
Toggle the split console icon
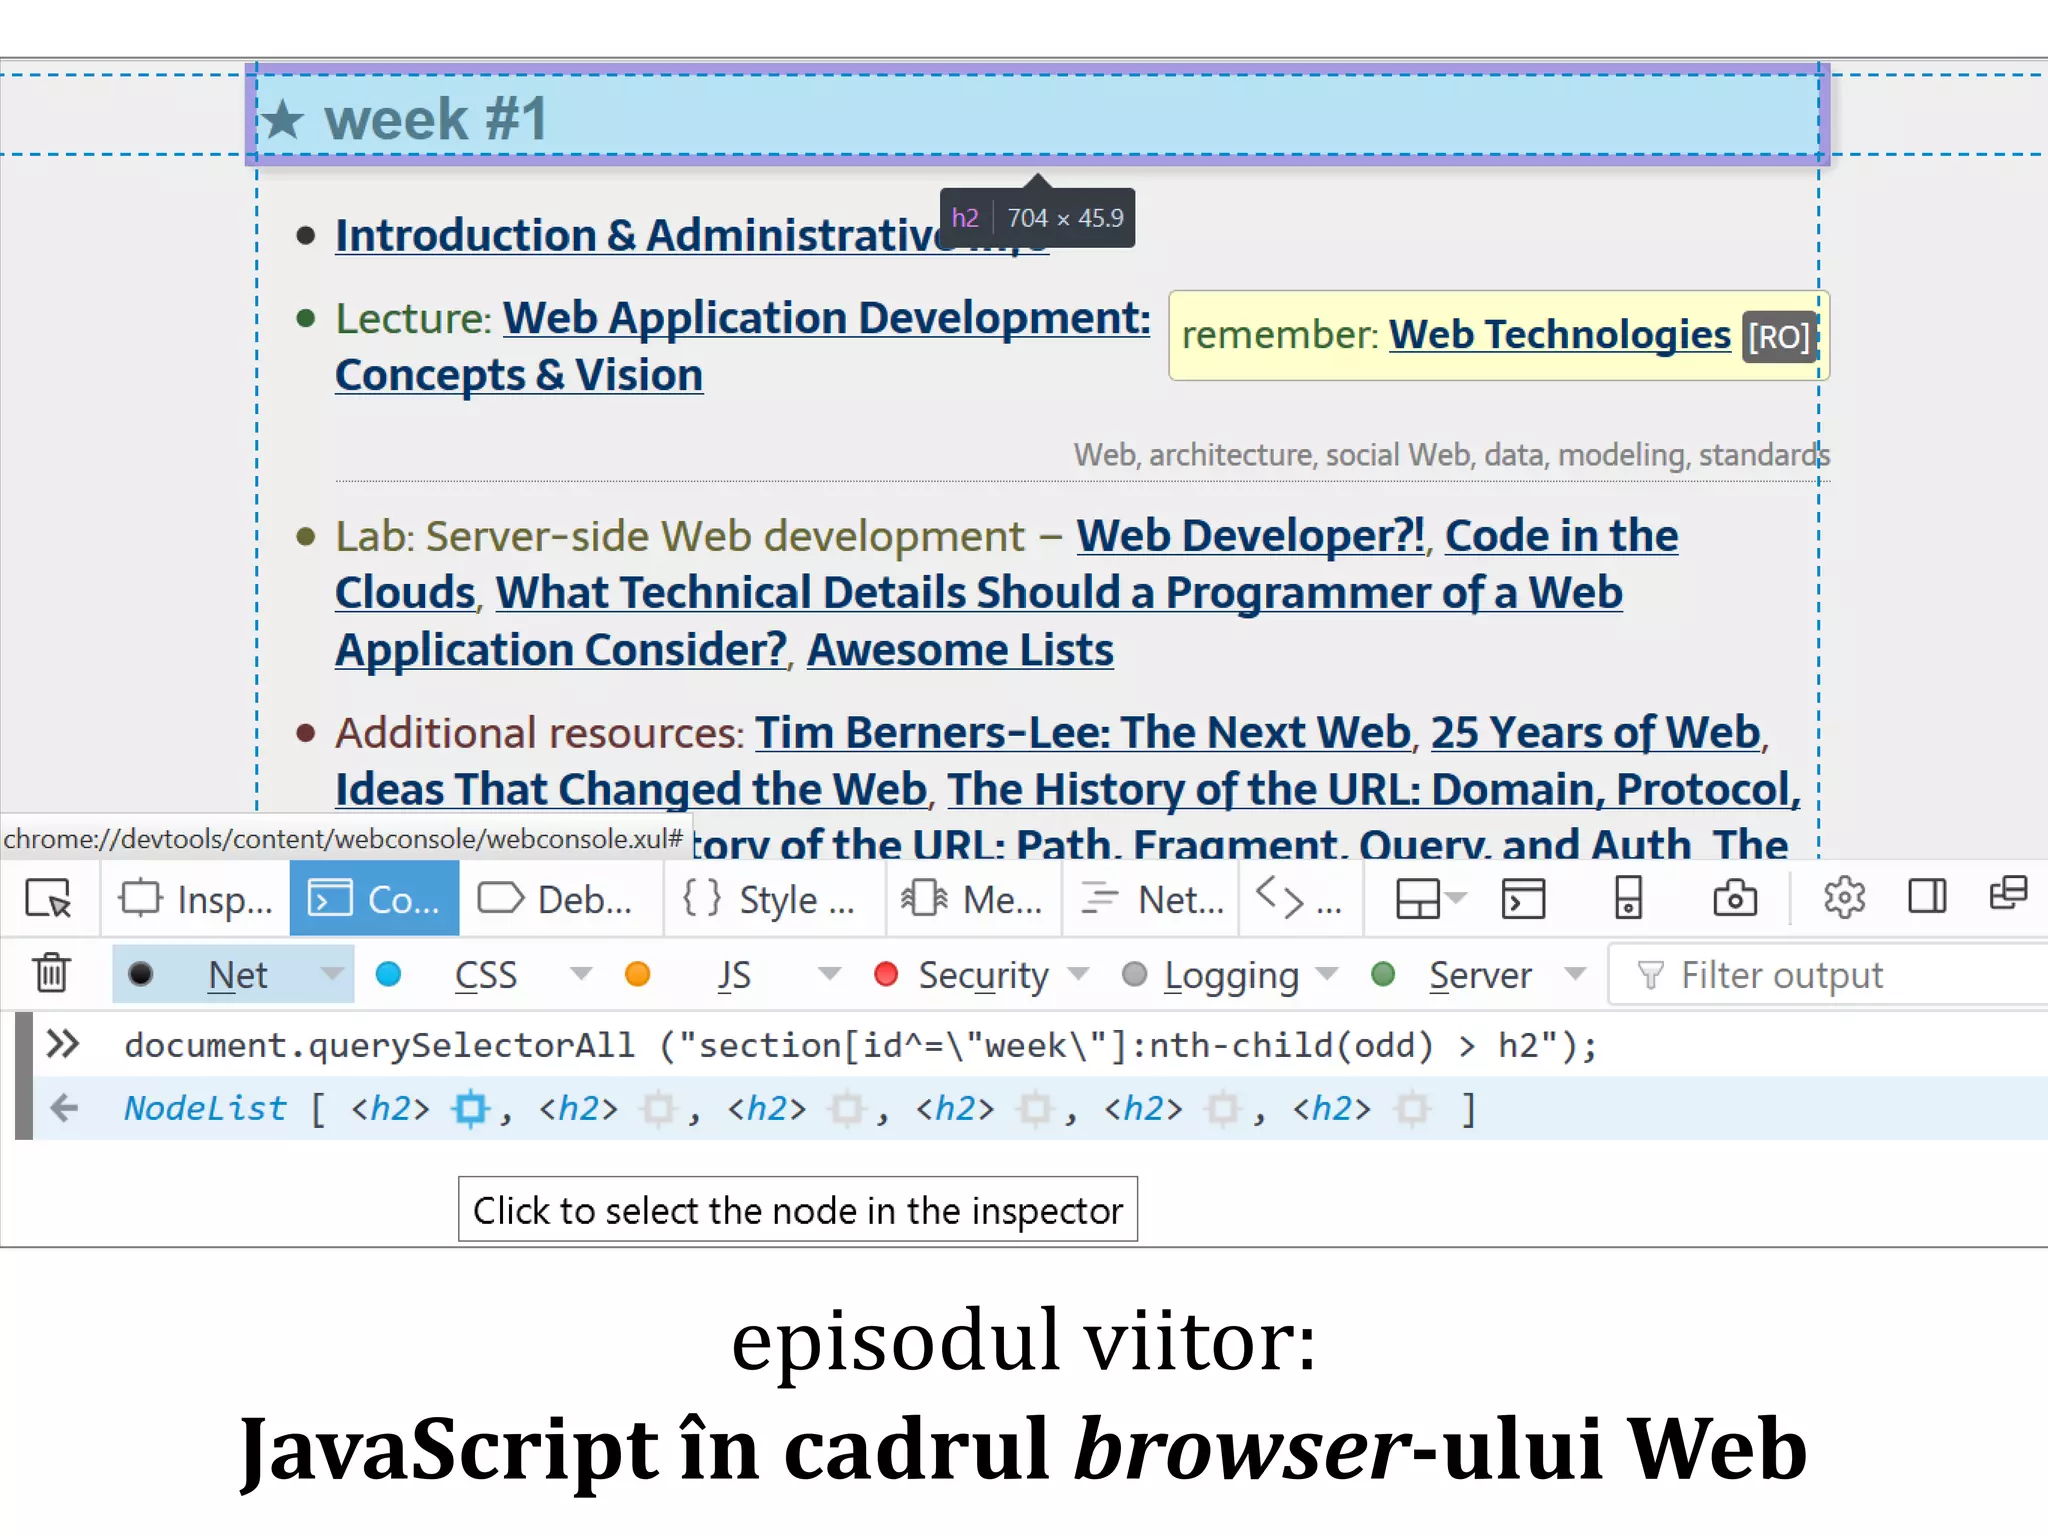(1524, 898)
